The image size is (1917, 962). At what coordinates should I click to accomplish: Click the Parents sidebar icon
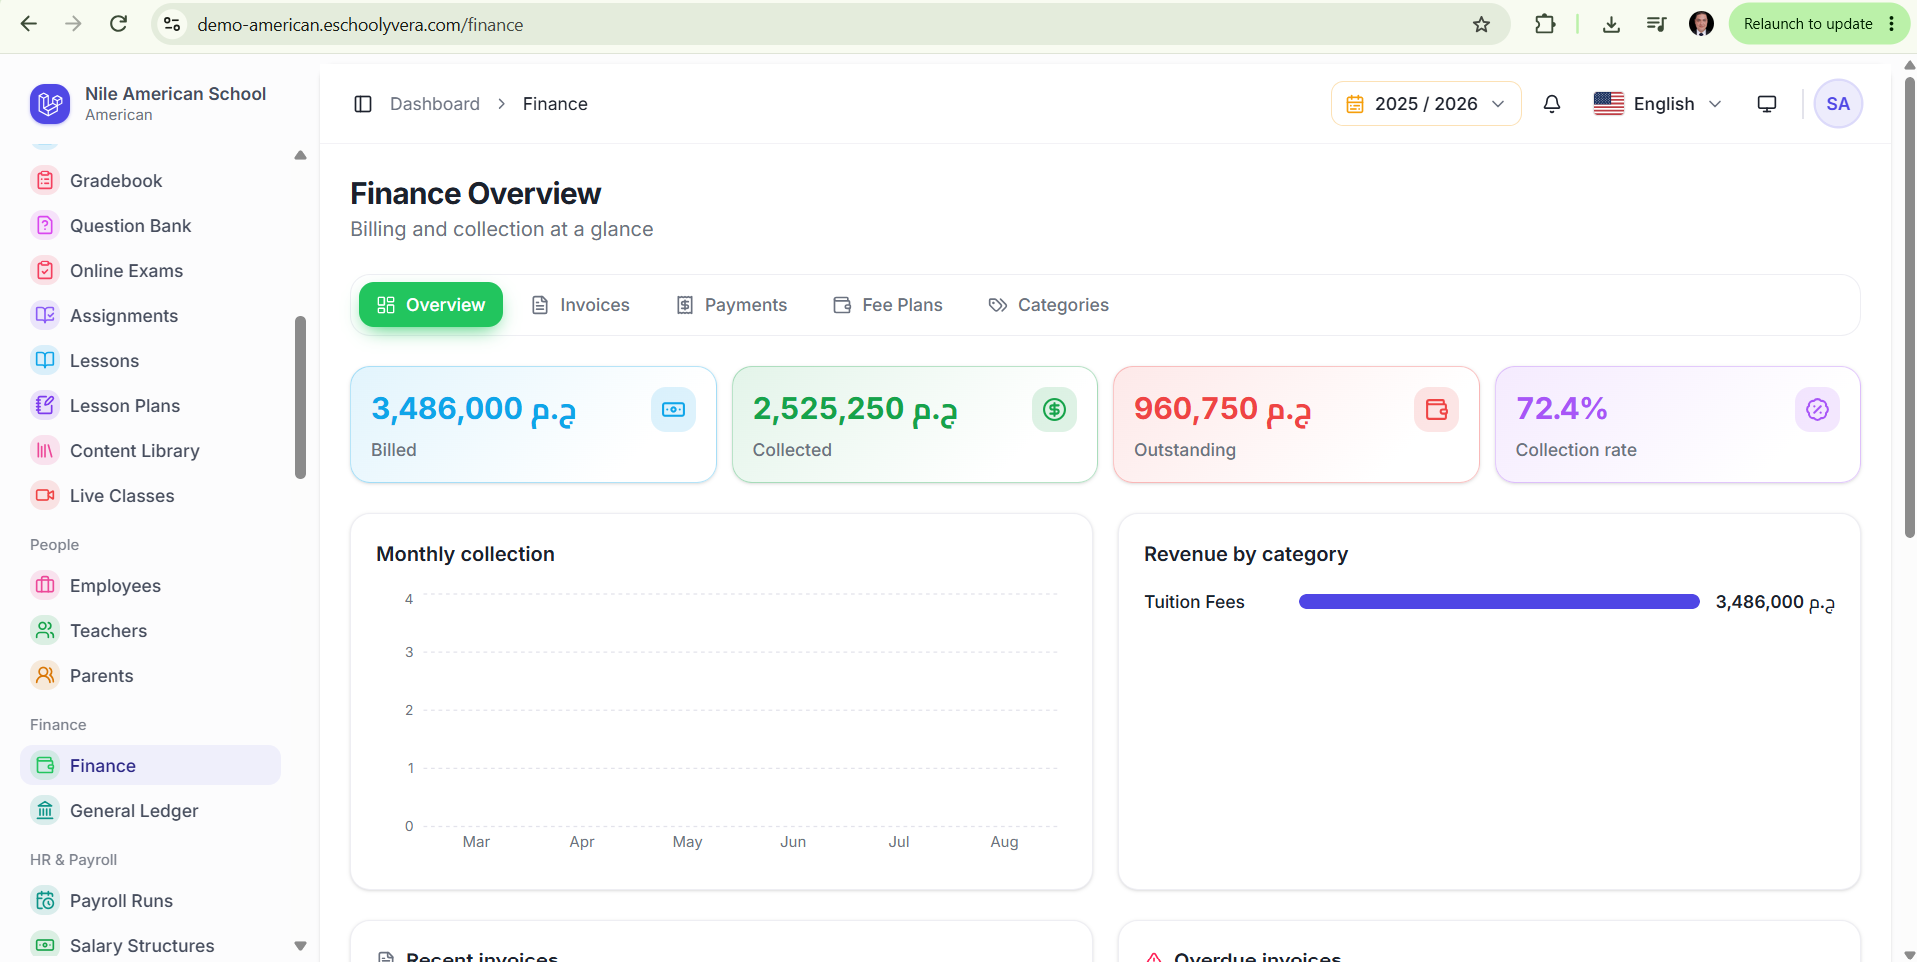click(45, 675)
